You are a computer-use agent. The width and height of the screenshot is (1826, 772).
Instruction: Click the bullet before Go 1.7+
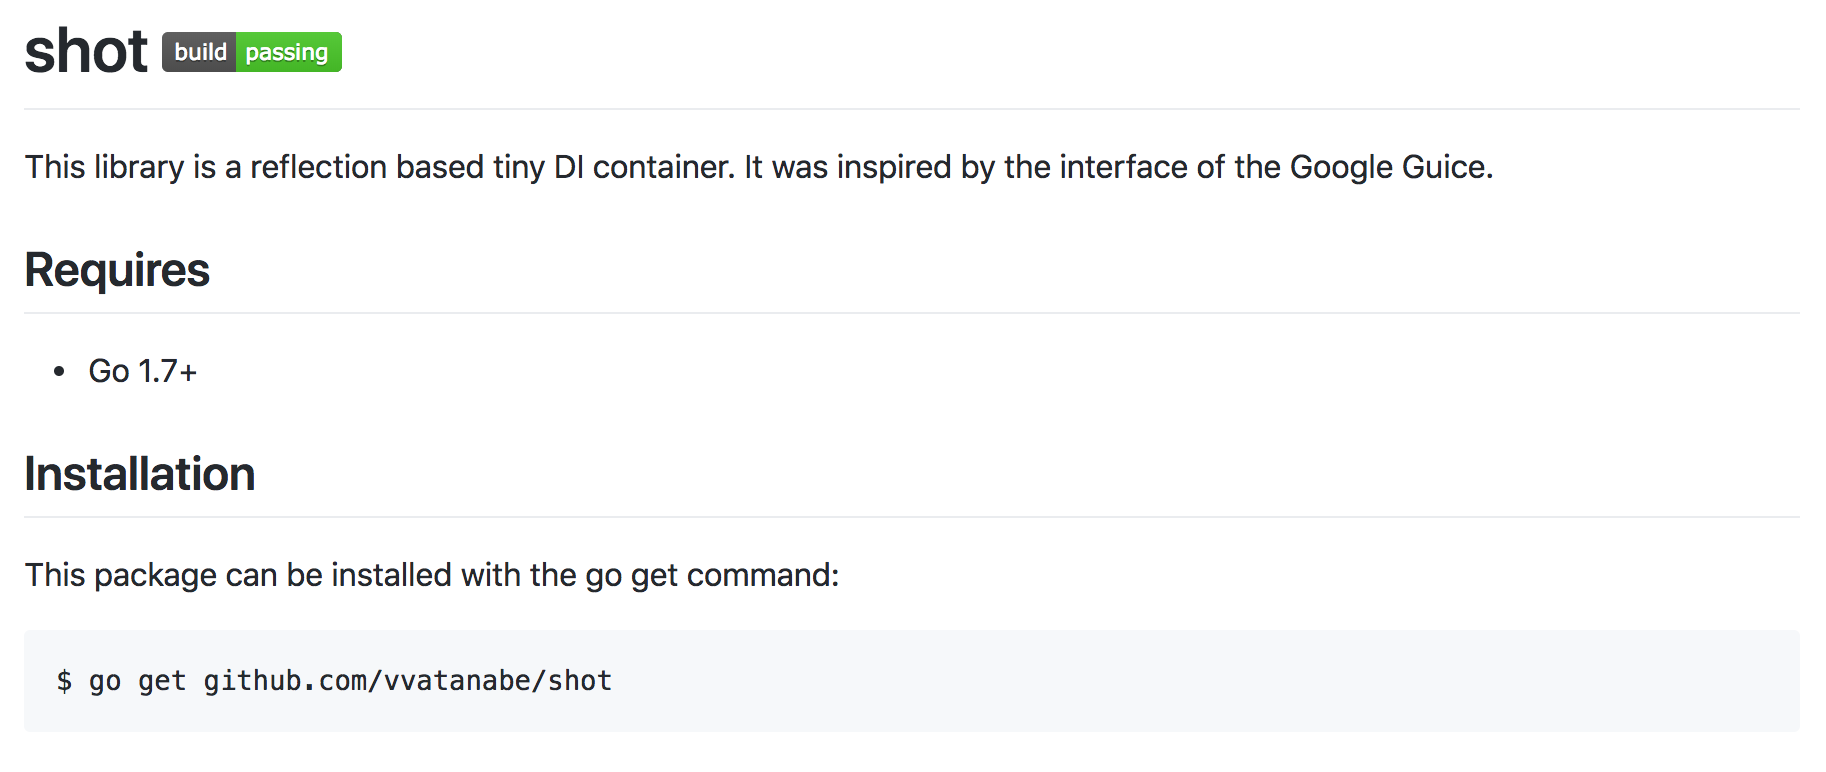click(x=59, y=371)
